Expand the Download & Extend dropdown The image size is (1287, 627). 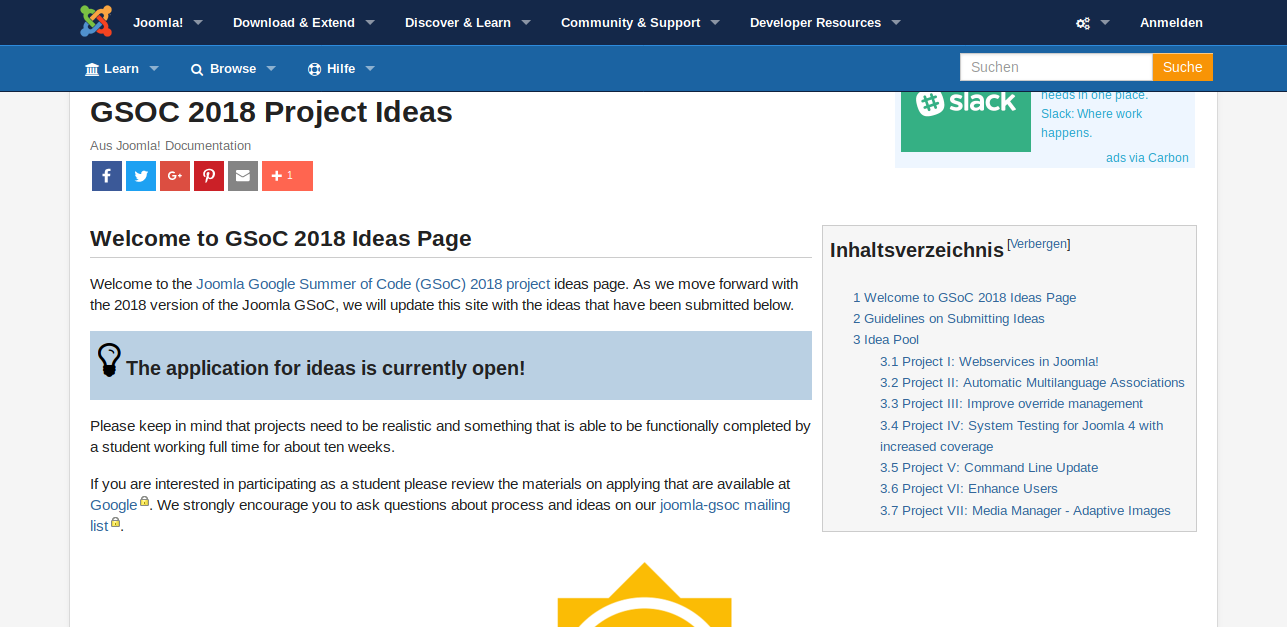click(x=304, y=23)
